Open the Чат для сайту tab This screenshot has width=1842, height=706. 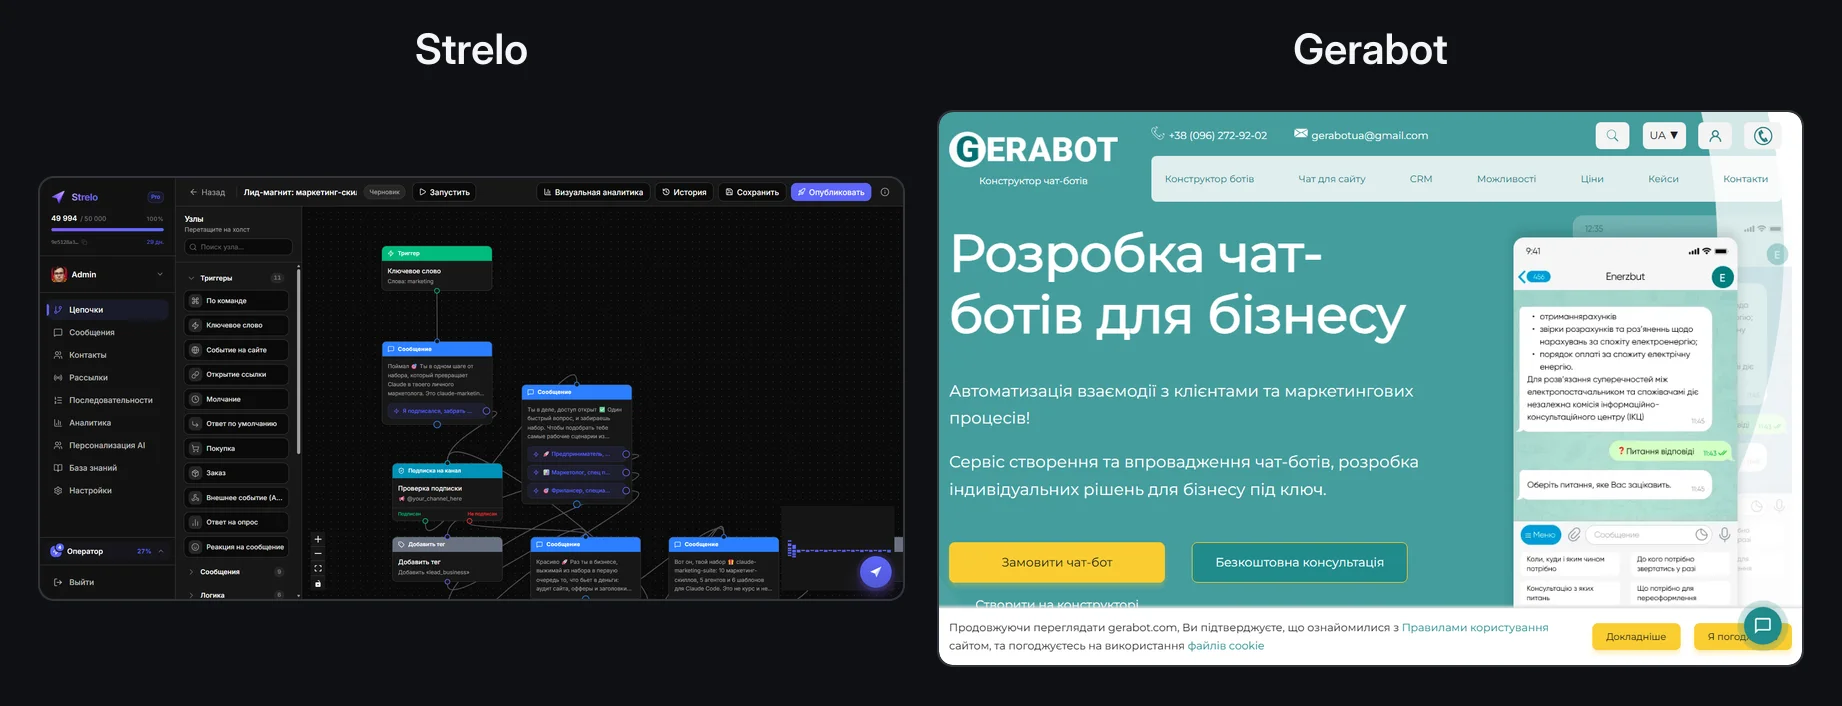pos(1331,179)
